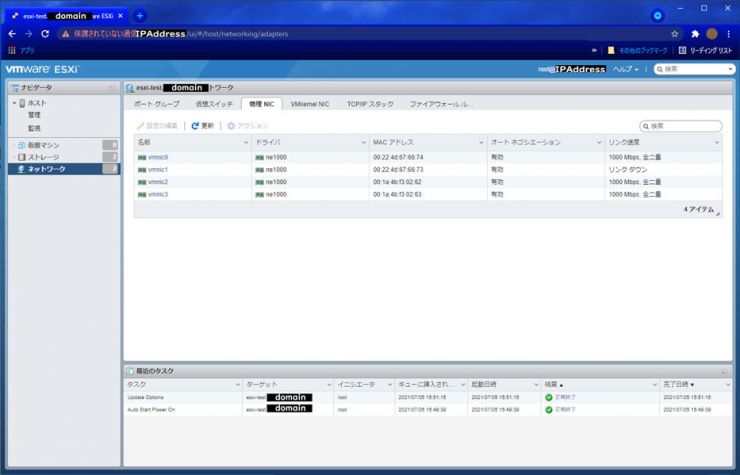Click the 設定の編集 pencil button
This screenshot has height=475, width=740.
click(157, 126)
